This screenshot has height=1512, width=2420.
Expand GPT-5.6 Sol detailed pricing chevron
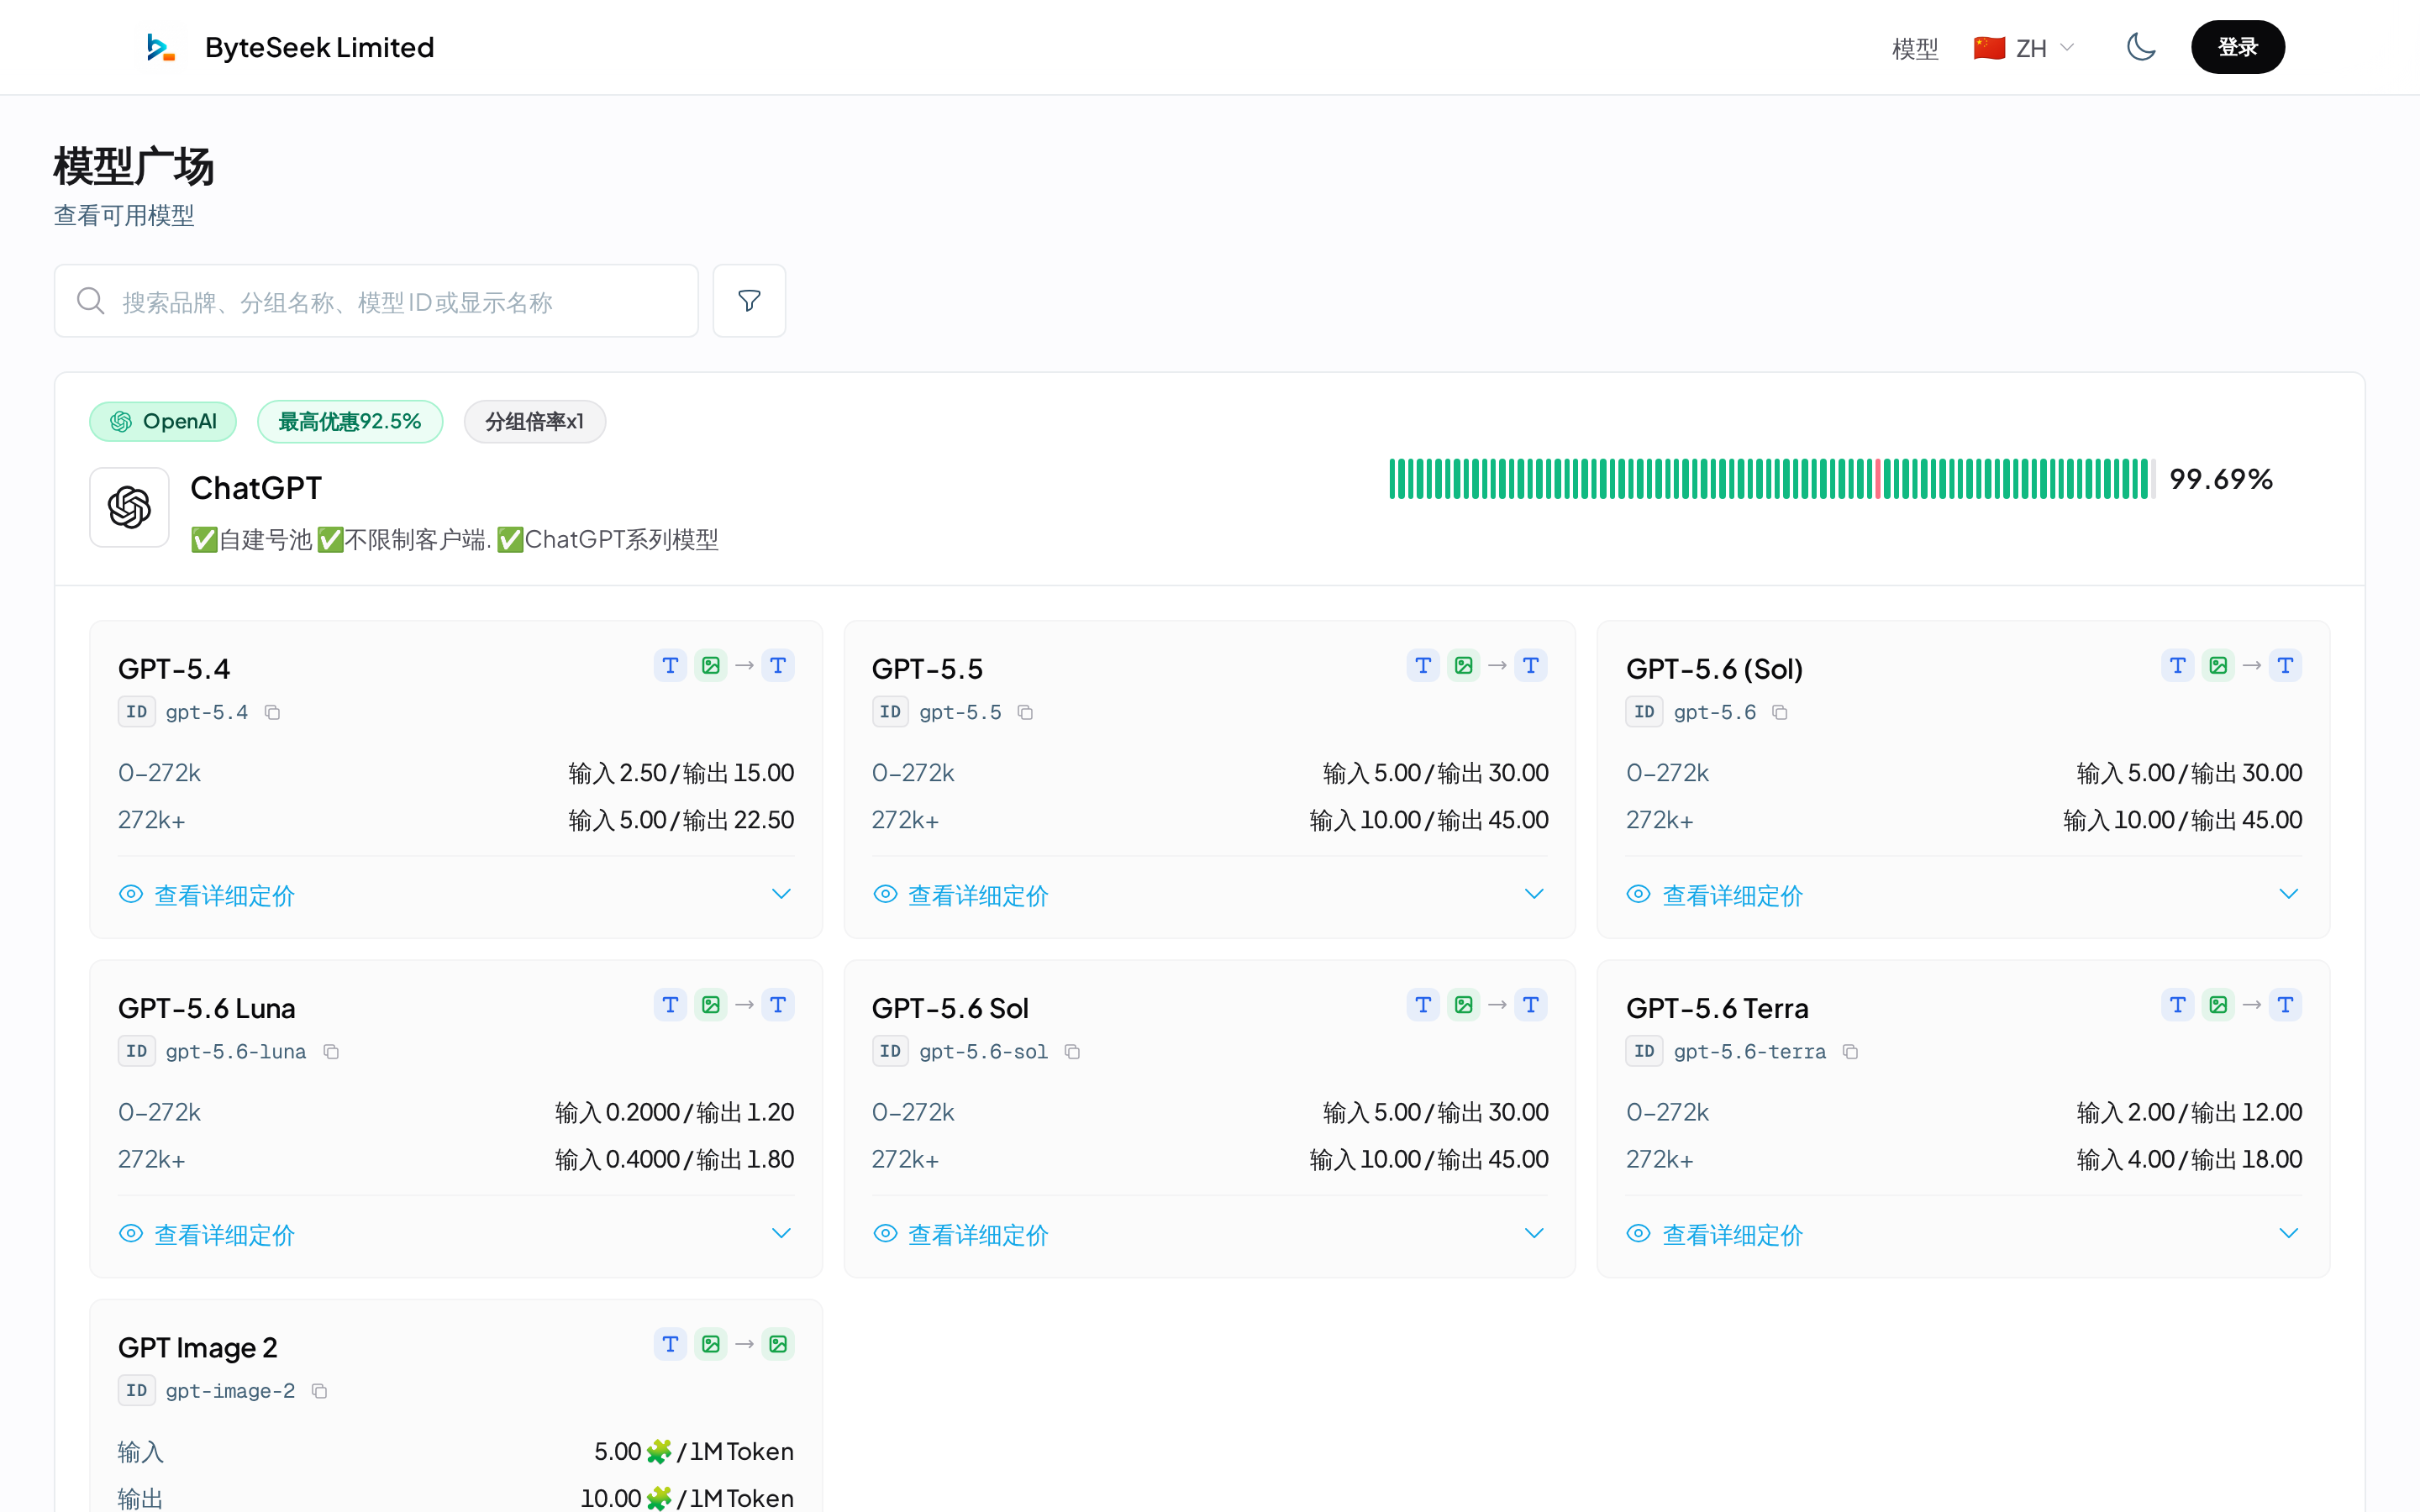pos(1534,1233)
